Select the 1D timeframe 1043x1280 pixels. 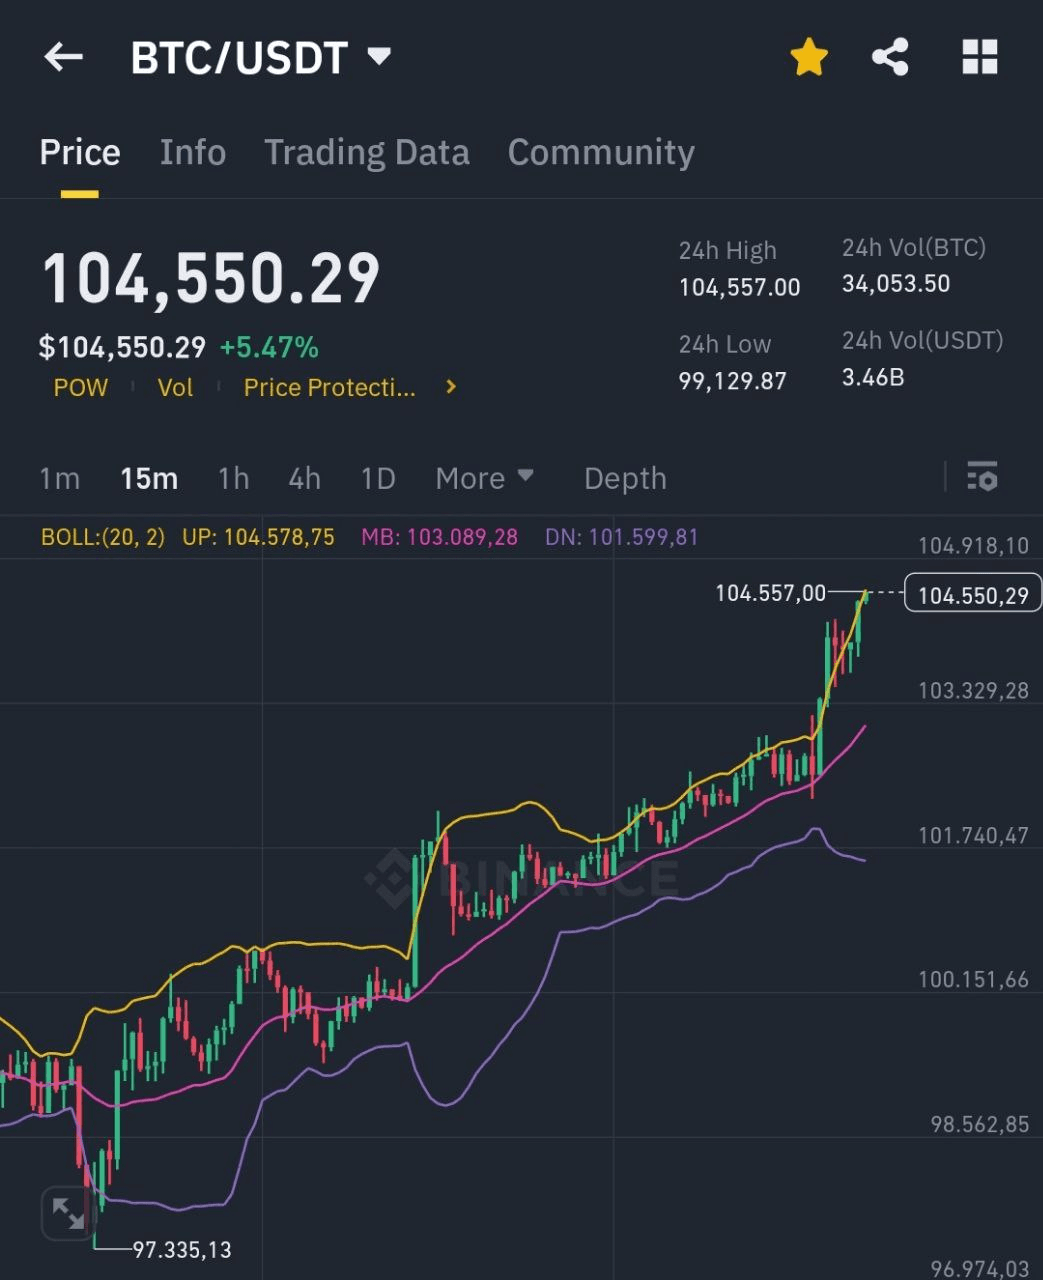[378, 478]
